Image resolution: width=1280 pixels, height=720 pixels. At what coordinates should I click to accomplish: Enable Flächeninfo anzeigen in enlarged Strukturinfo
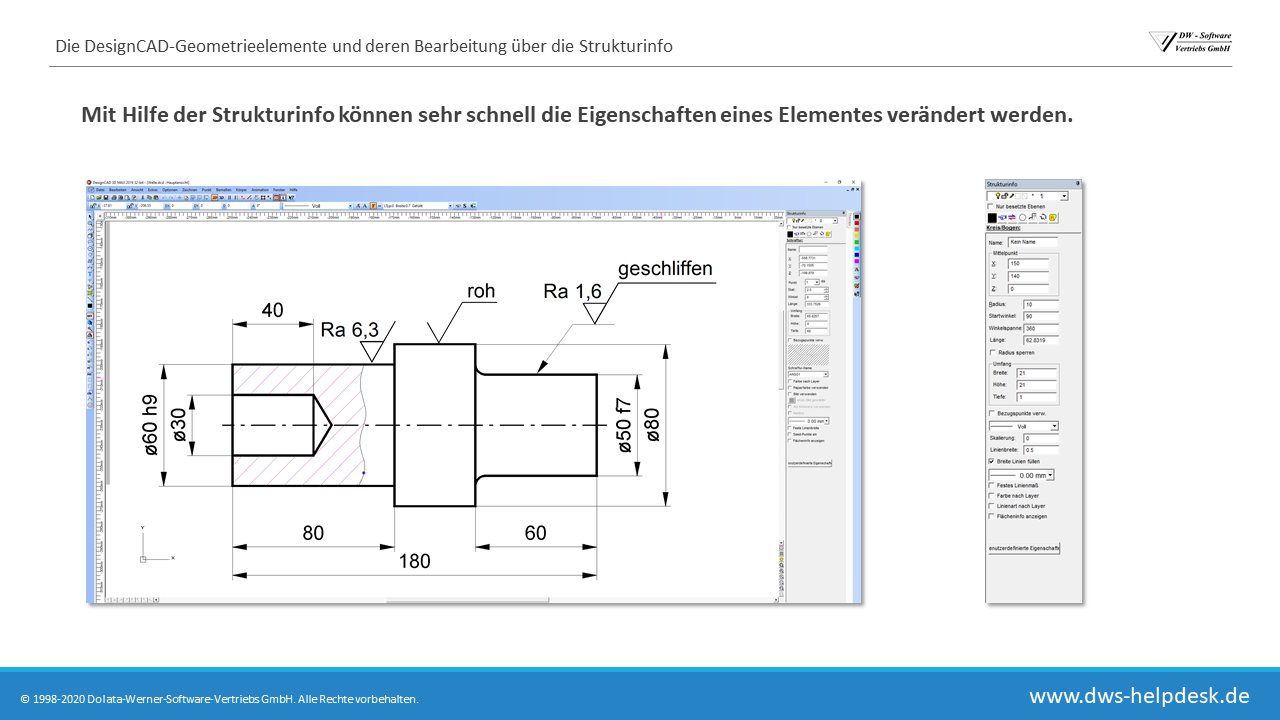[991, 516]
